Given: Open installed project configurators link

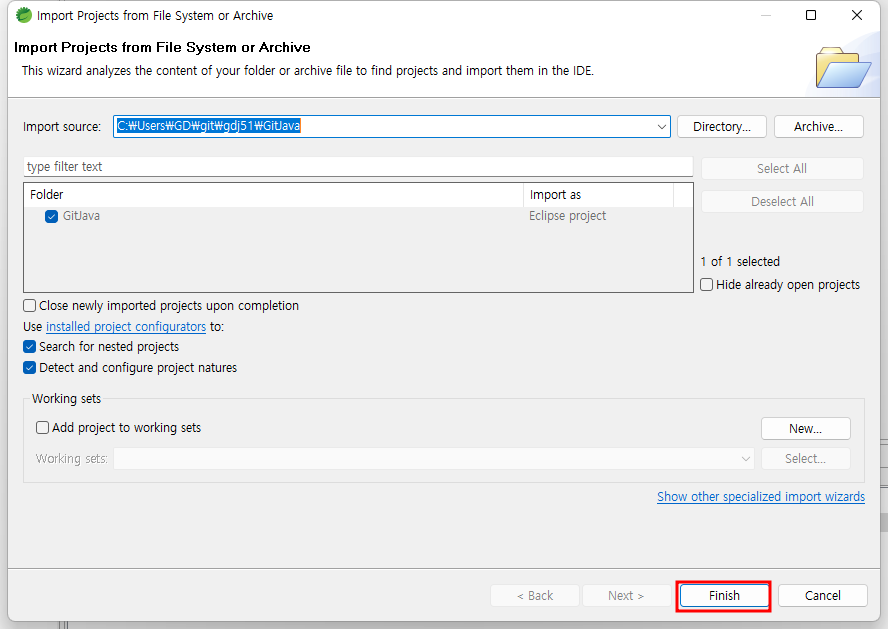Looking at the screenshot, I should pos(126,327).
